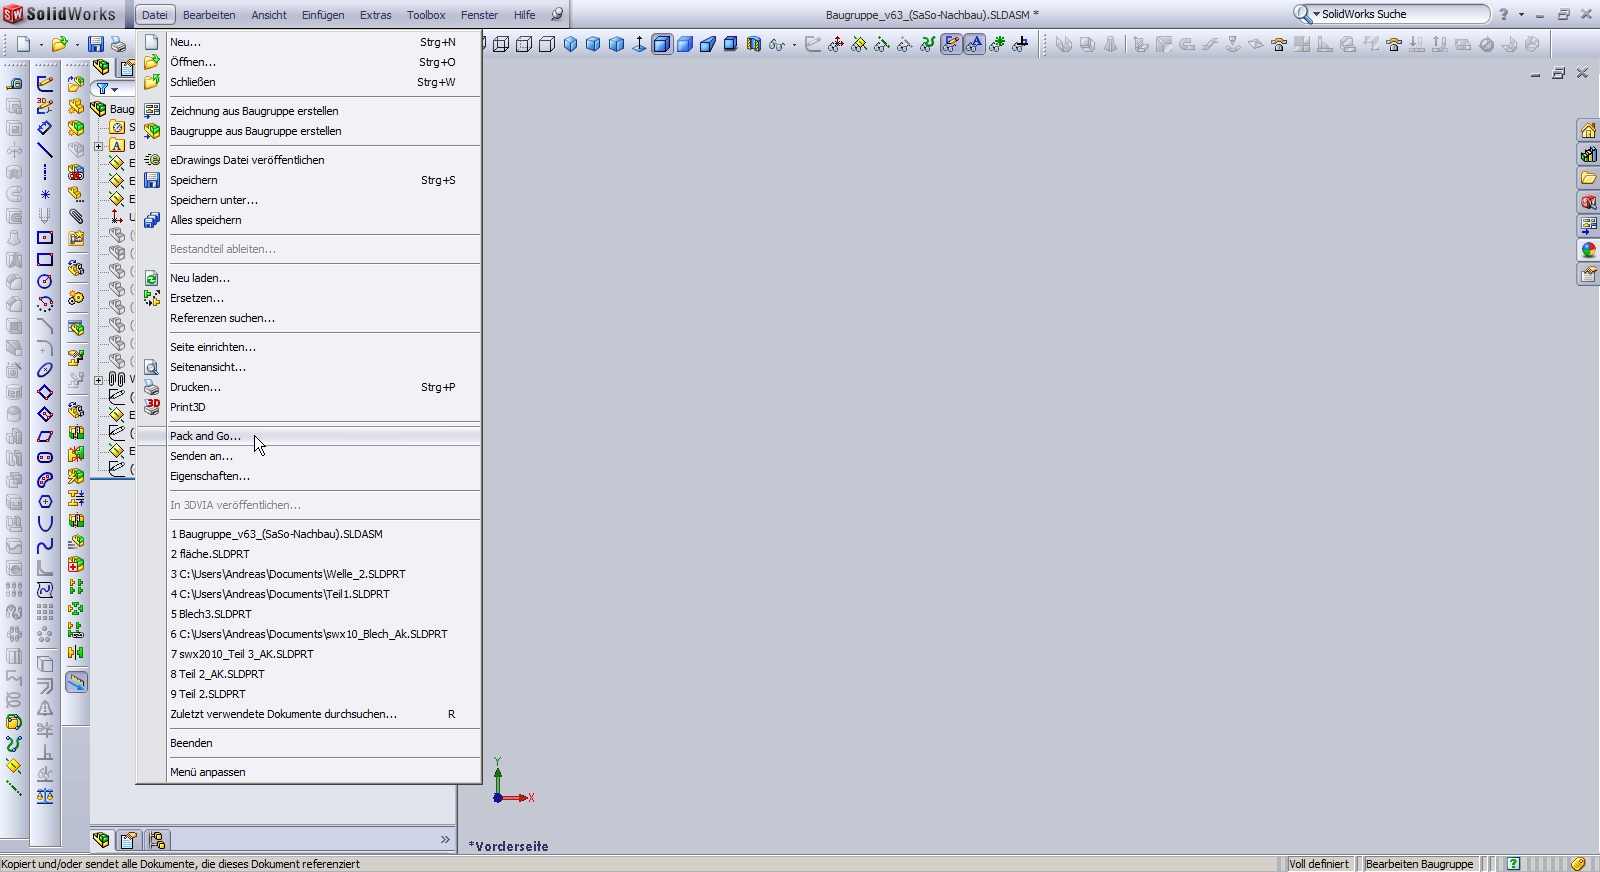Choose 'Alles speichern' from the menu
The height and width of the screenshot is (872, 1600).
click(308, 220)
